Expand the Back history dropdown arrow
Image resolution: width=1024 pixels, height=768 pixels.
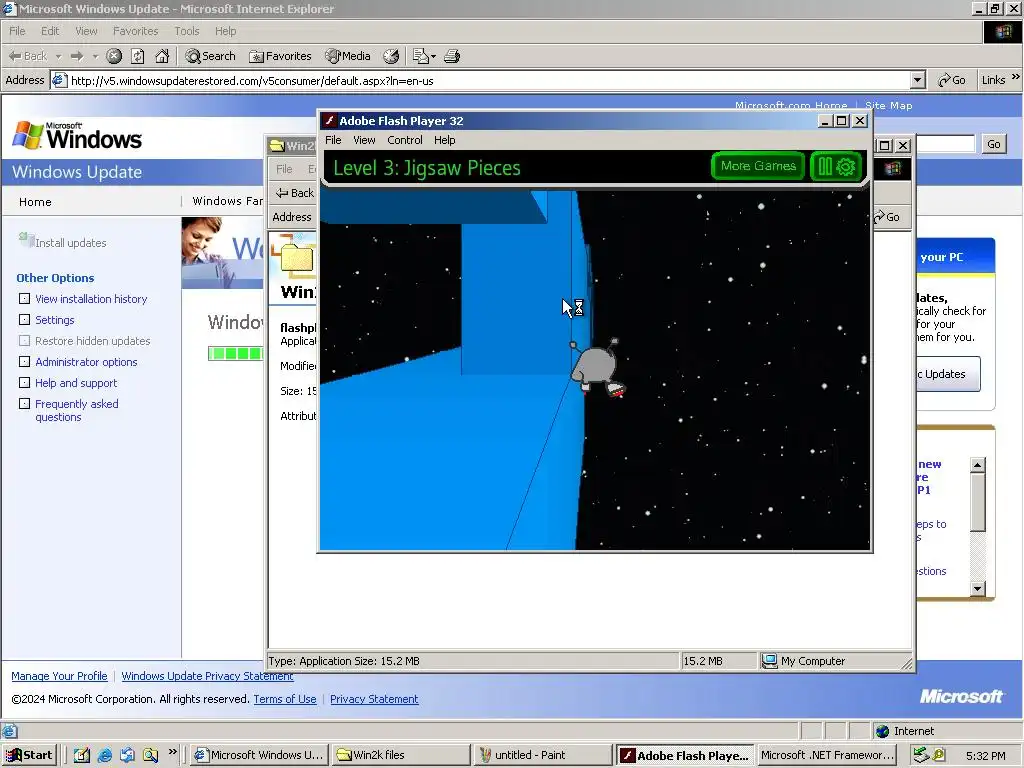pyautogui.click(x=58, y=56)
